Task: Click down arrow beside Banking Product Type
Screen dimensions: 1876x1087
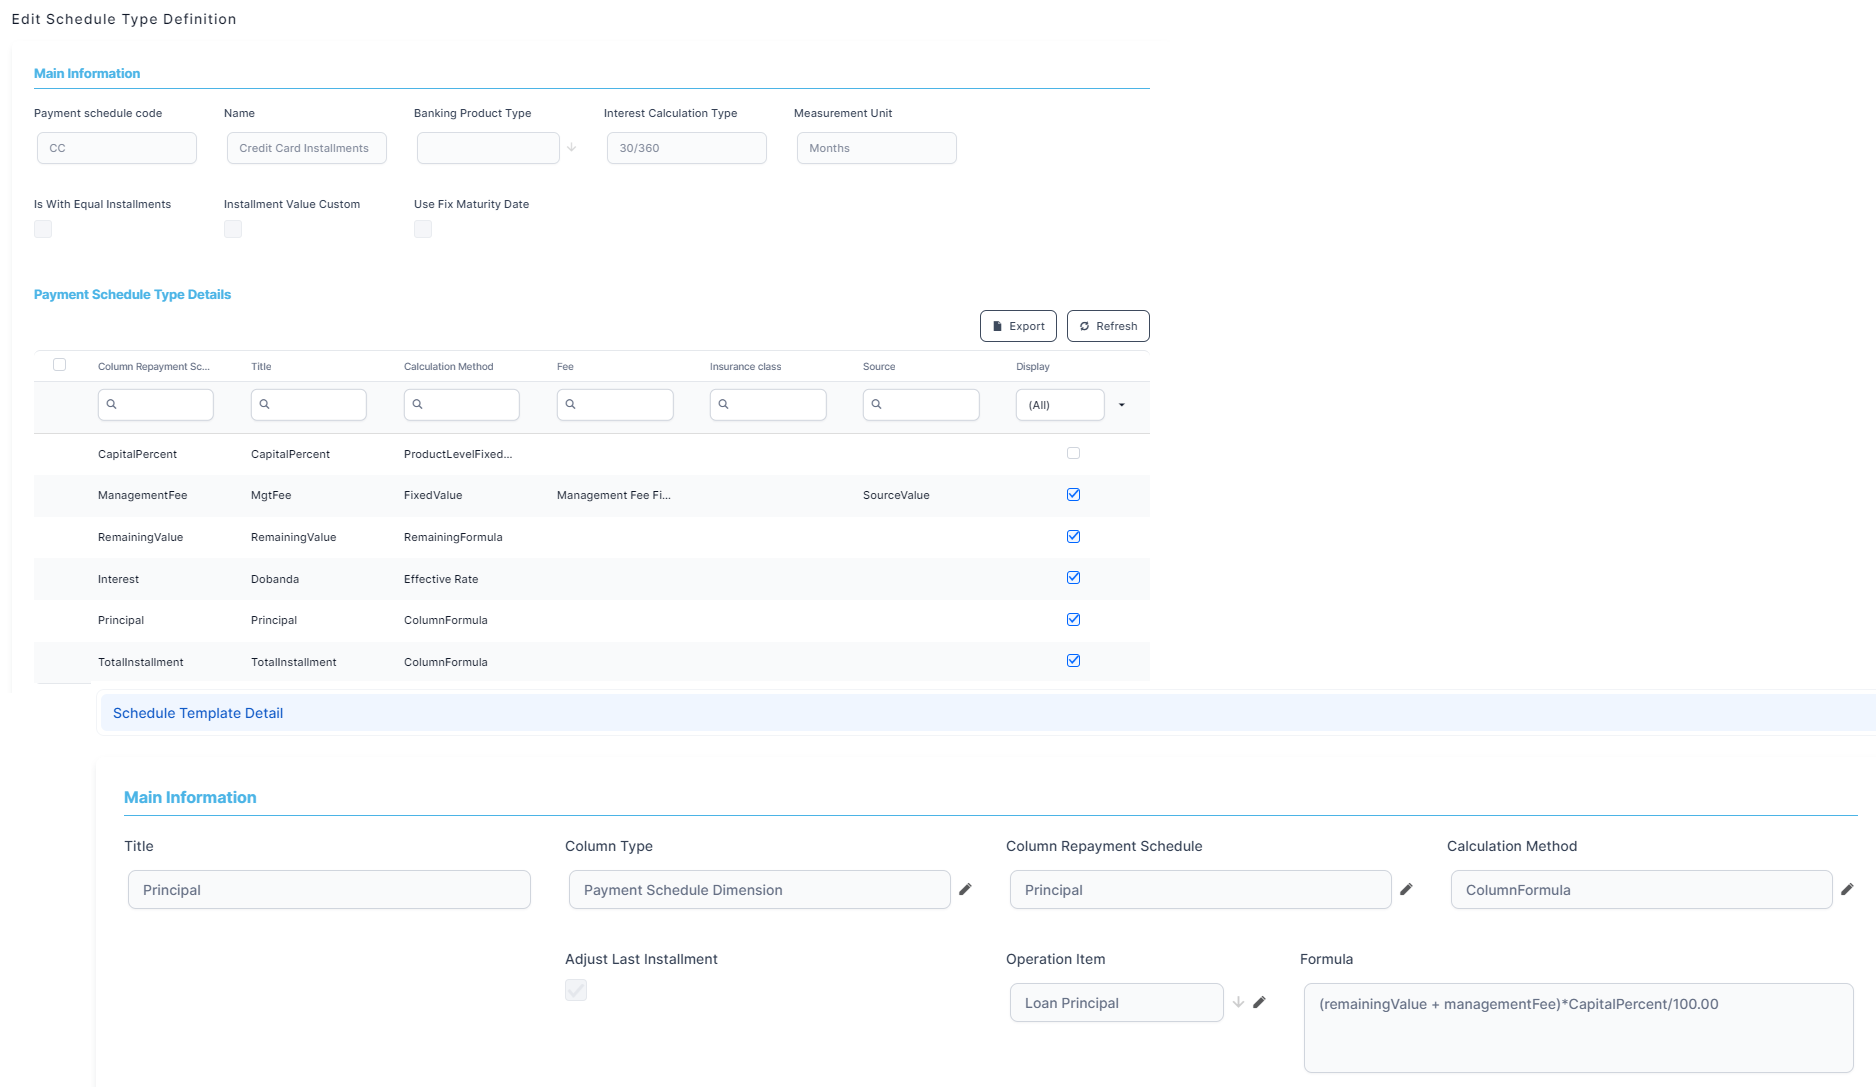Action: [x=572, y=148]
